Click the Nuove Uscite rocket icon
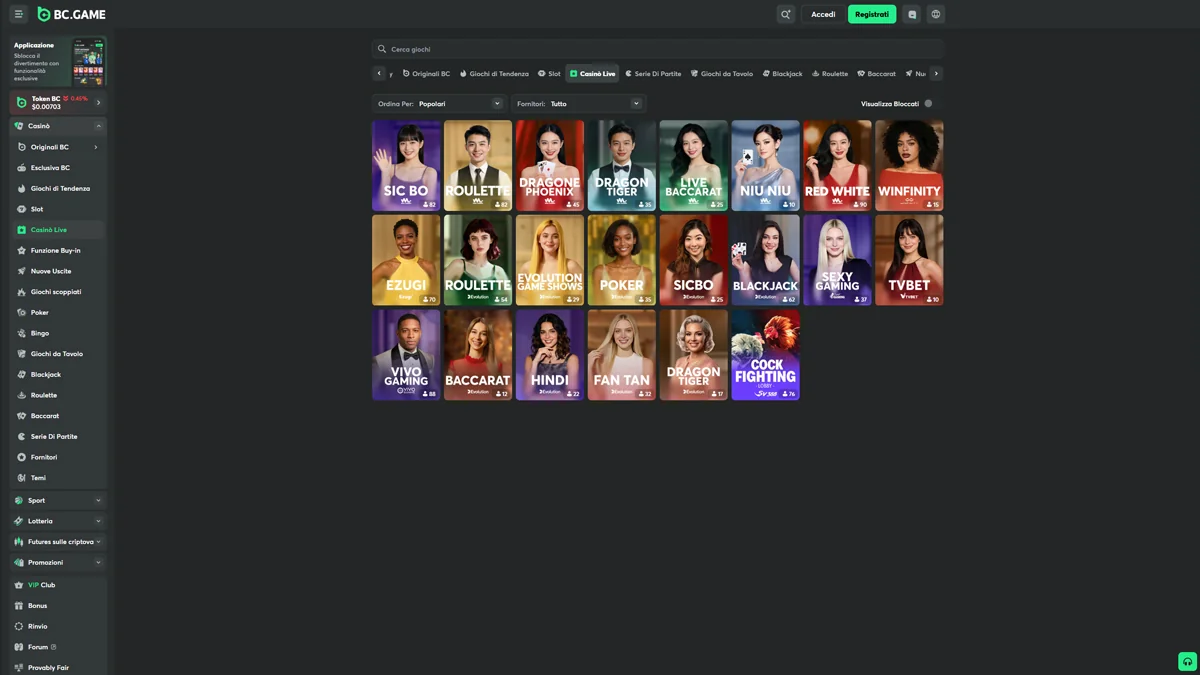Image resolution: width=1200 pixels, height=675 pixels. pyautogui.click(x=22, y=271)
